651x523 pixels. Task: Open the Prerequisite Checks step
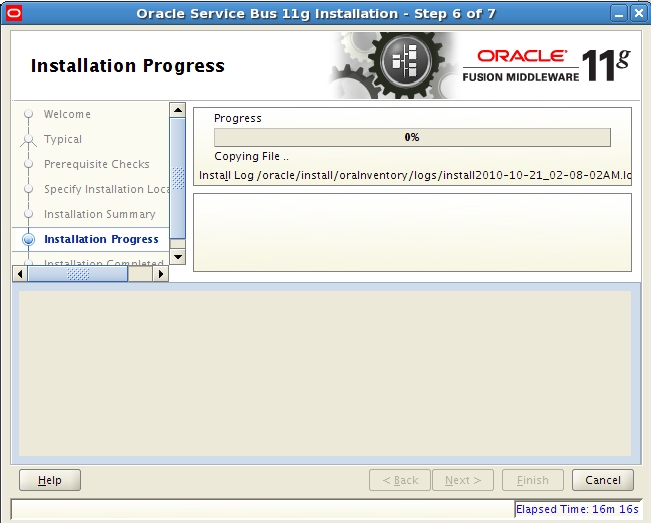tap(97, 164)
